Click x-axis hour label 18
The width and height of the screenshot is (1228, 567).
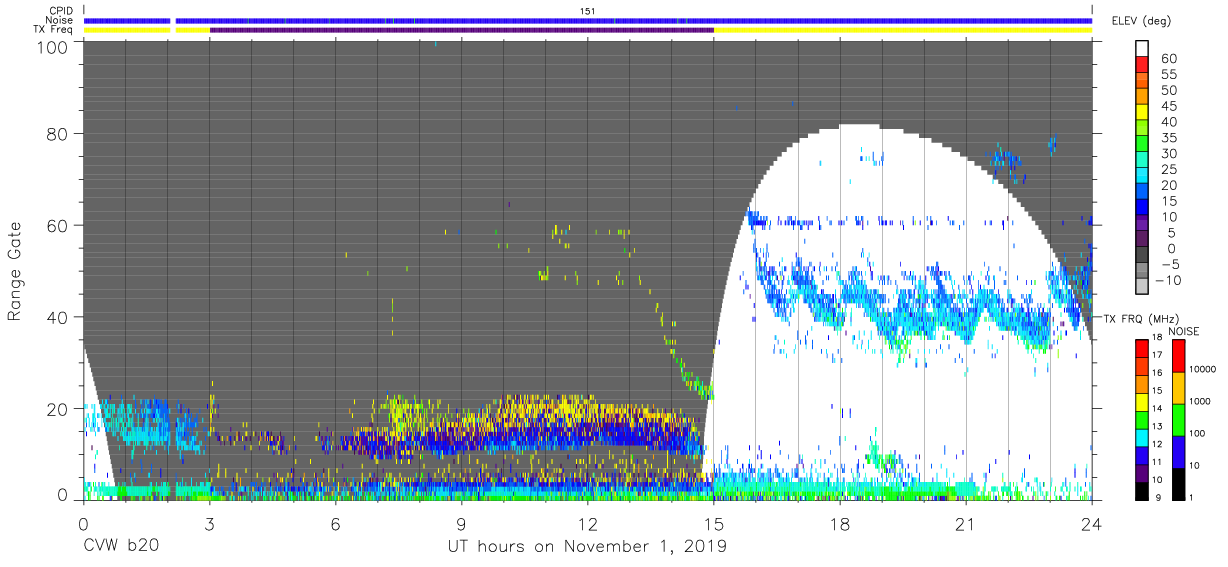click(840, 523)
